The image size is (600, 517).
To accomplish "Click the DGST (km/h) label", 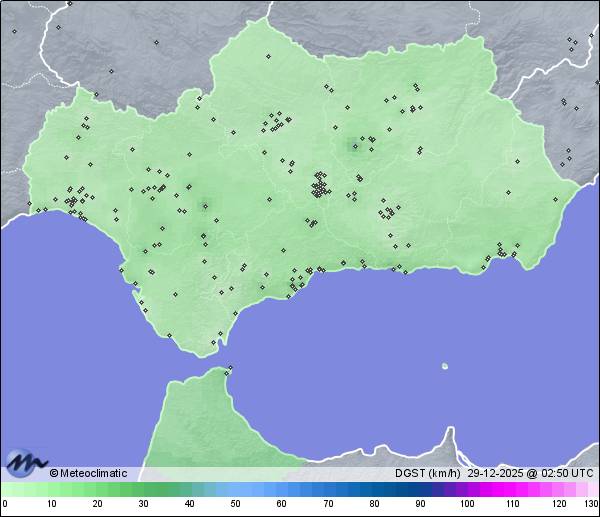I will 427,473.
